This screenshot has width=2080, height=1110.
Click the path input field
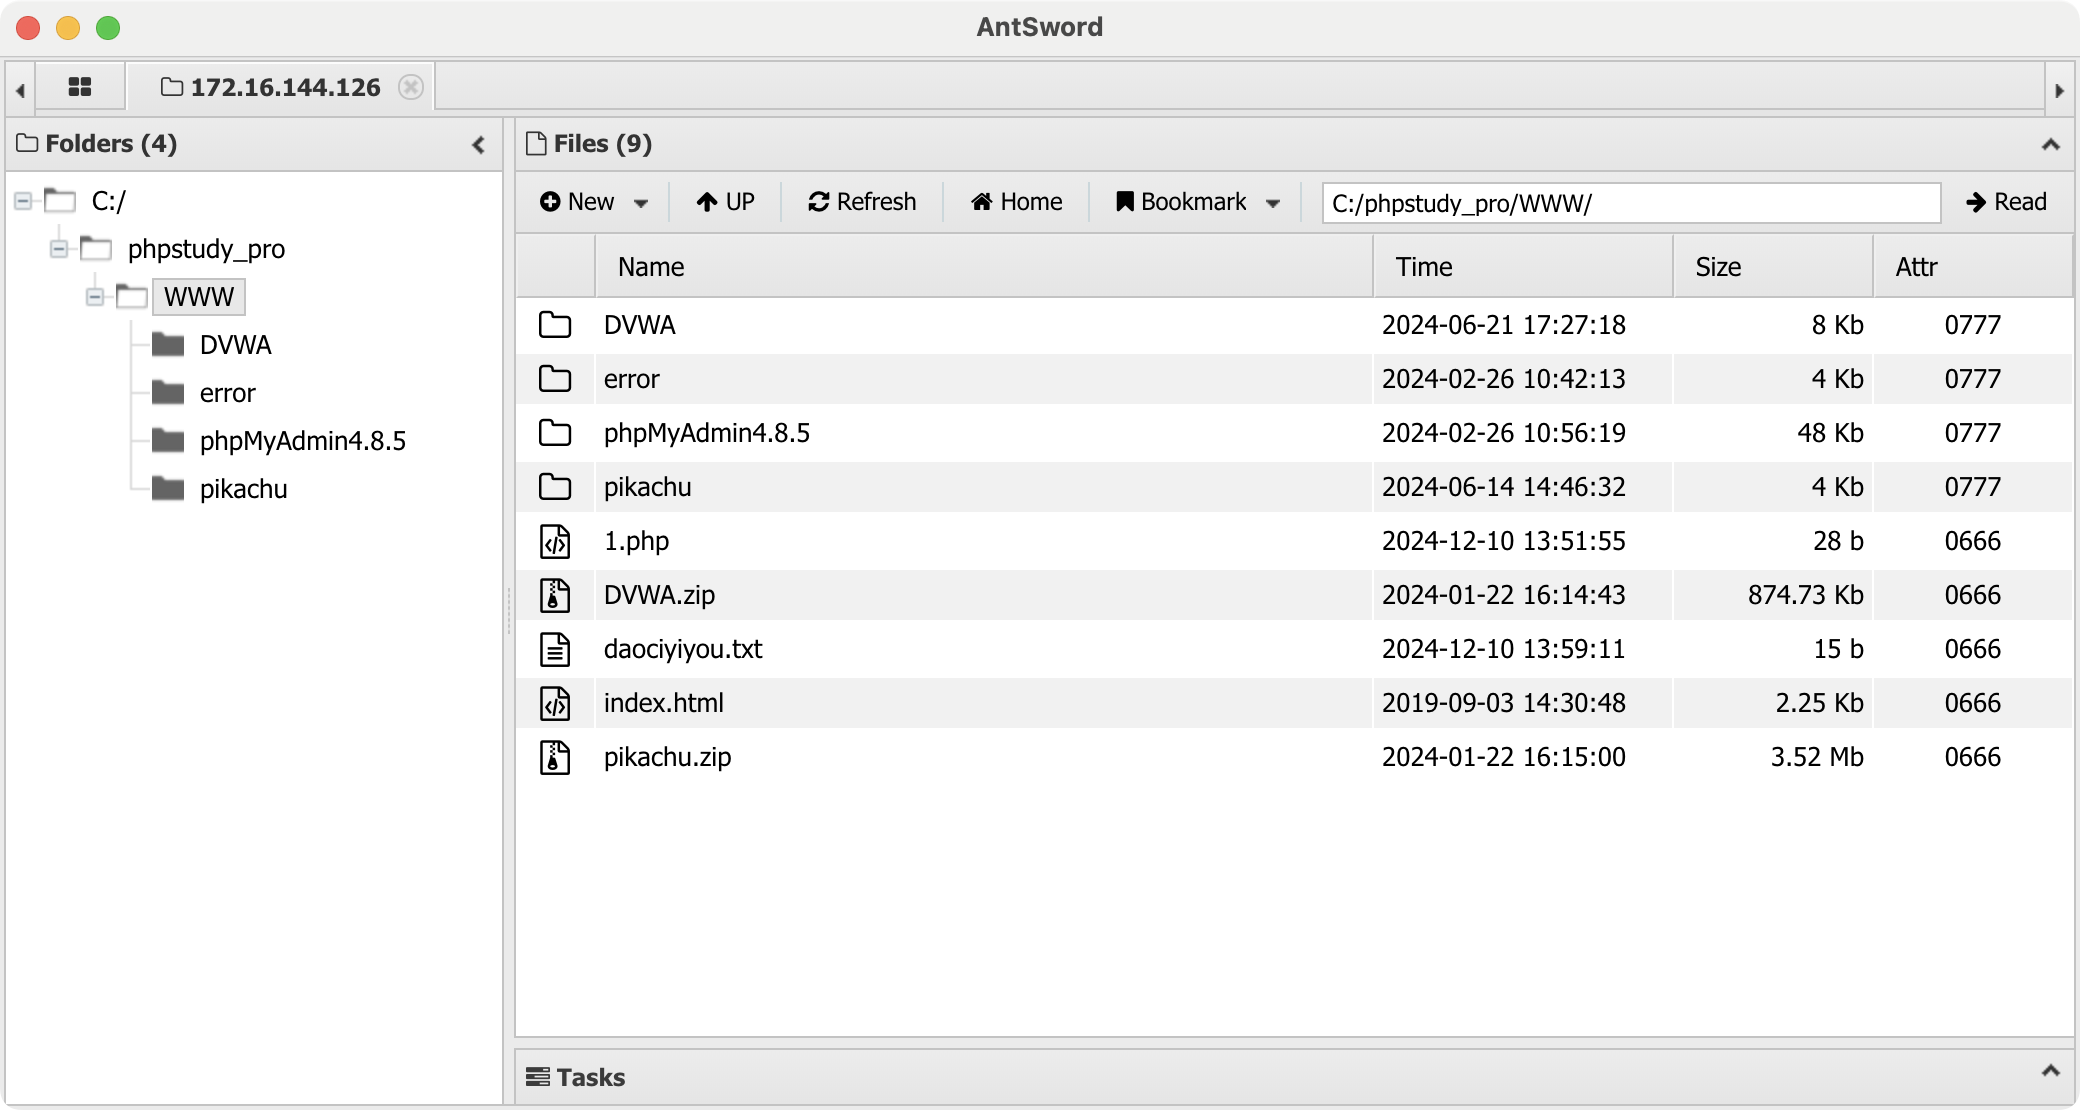tap(1630, 203)
